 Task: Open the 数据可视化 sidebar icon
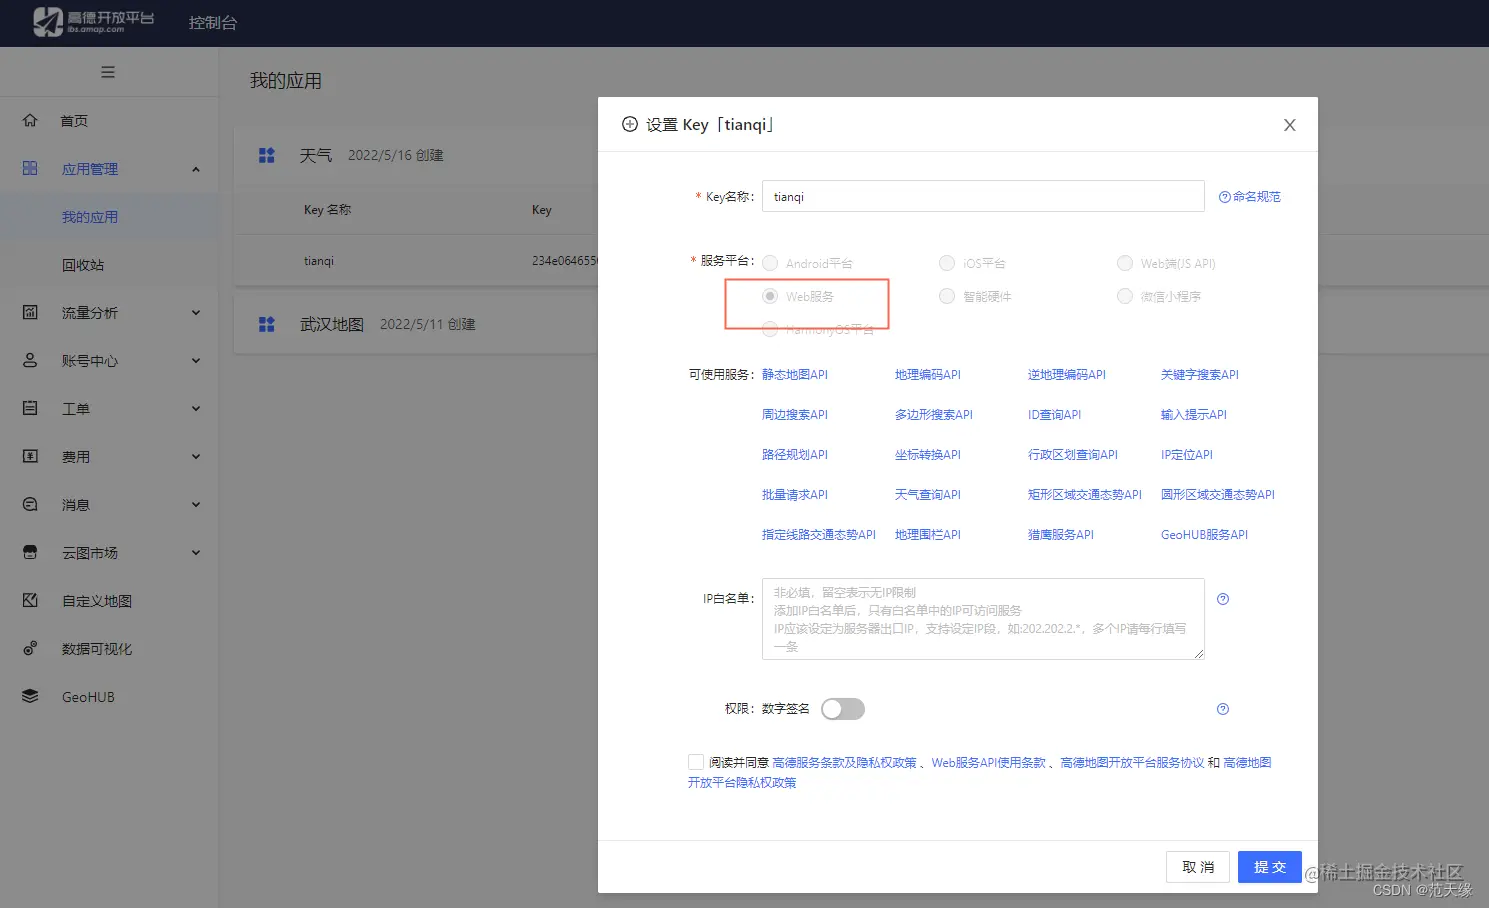29,648
